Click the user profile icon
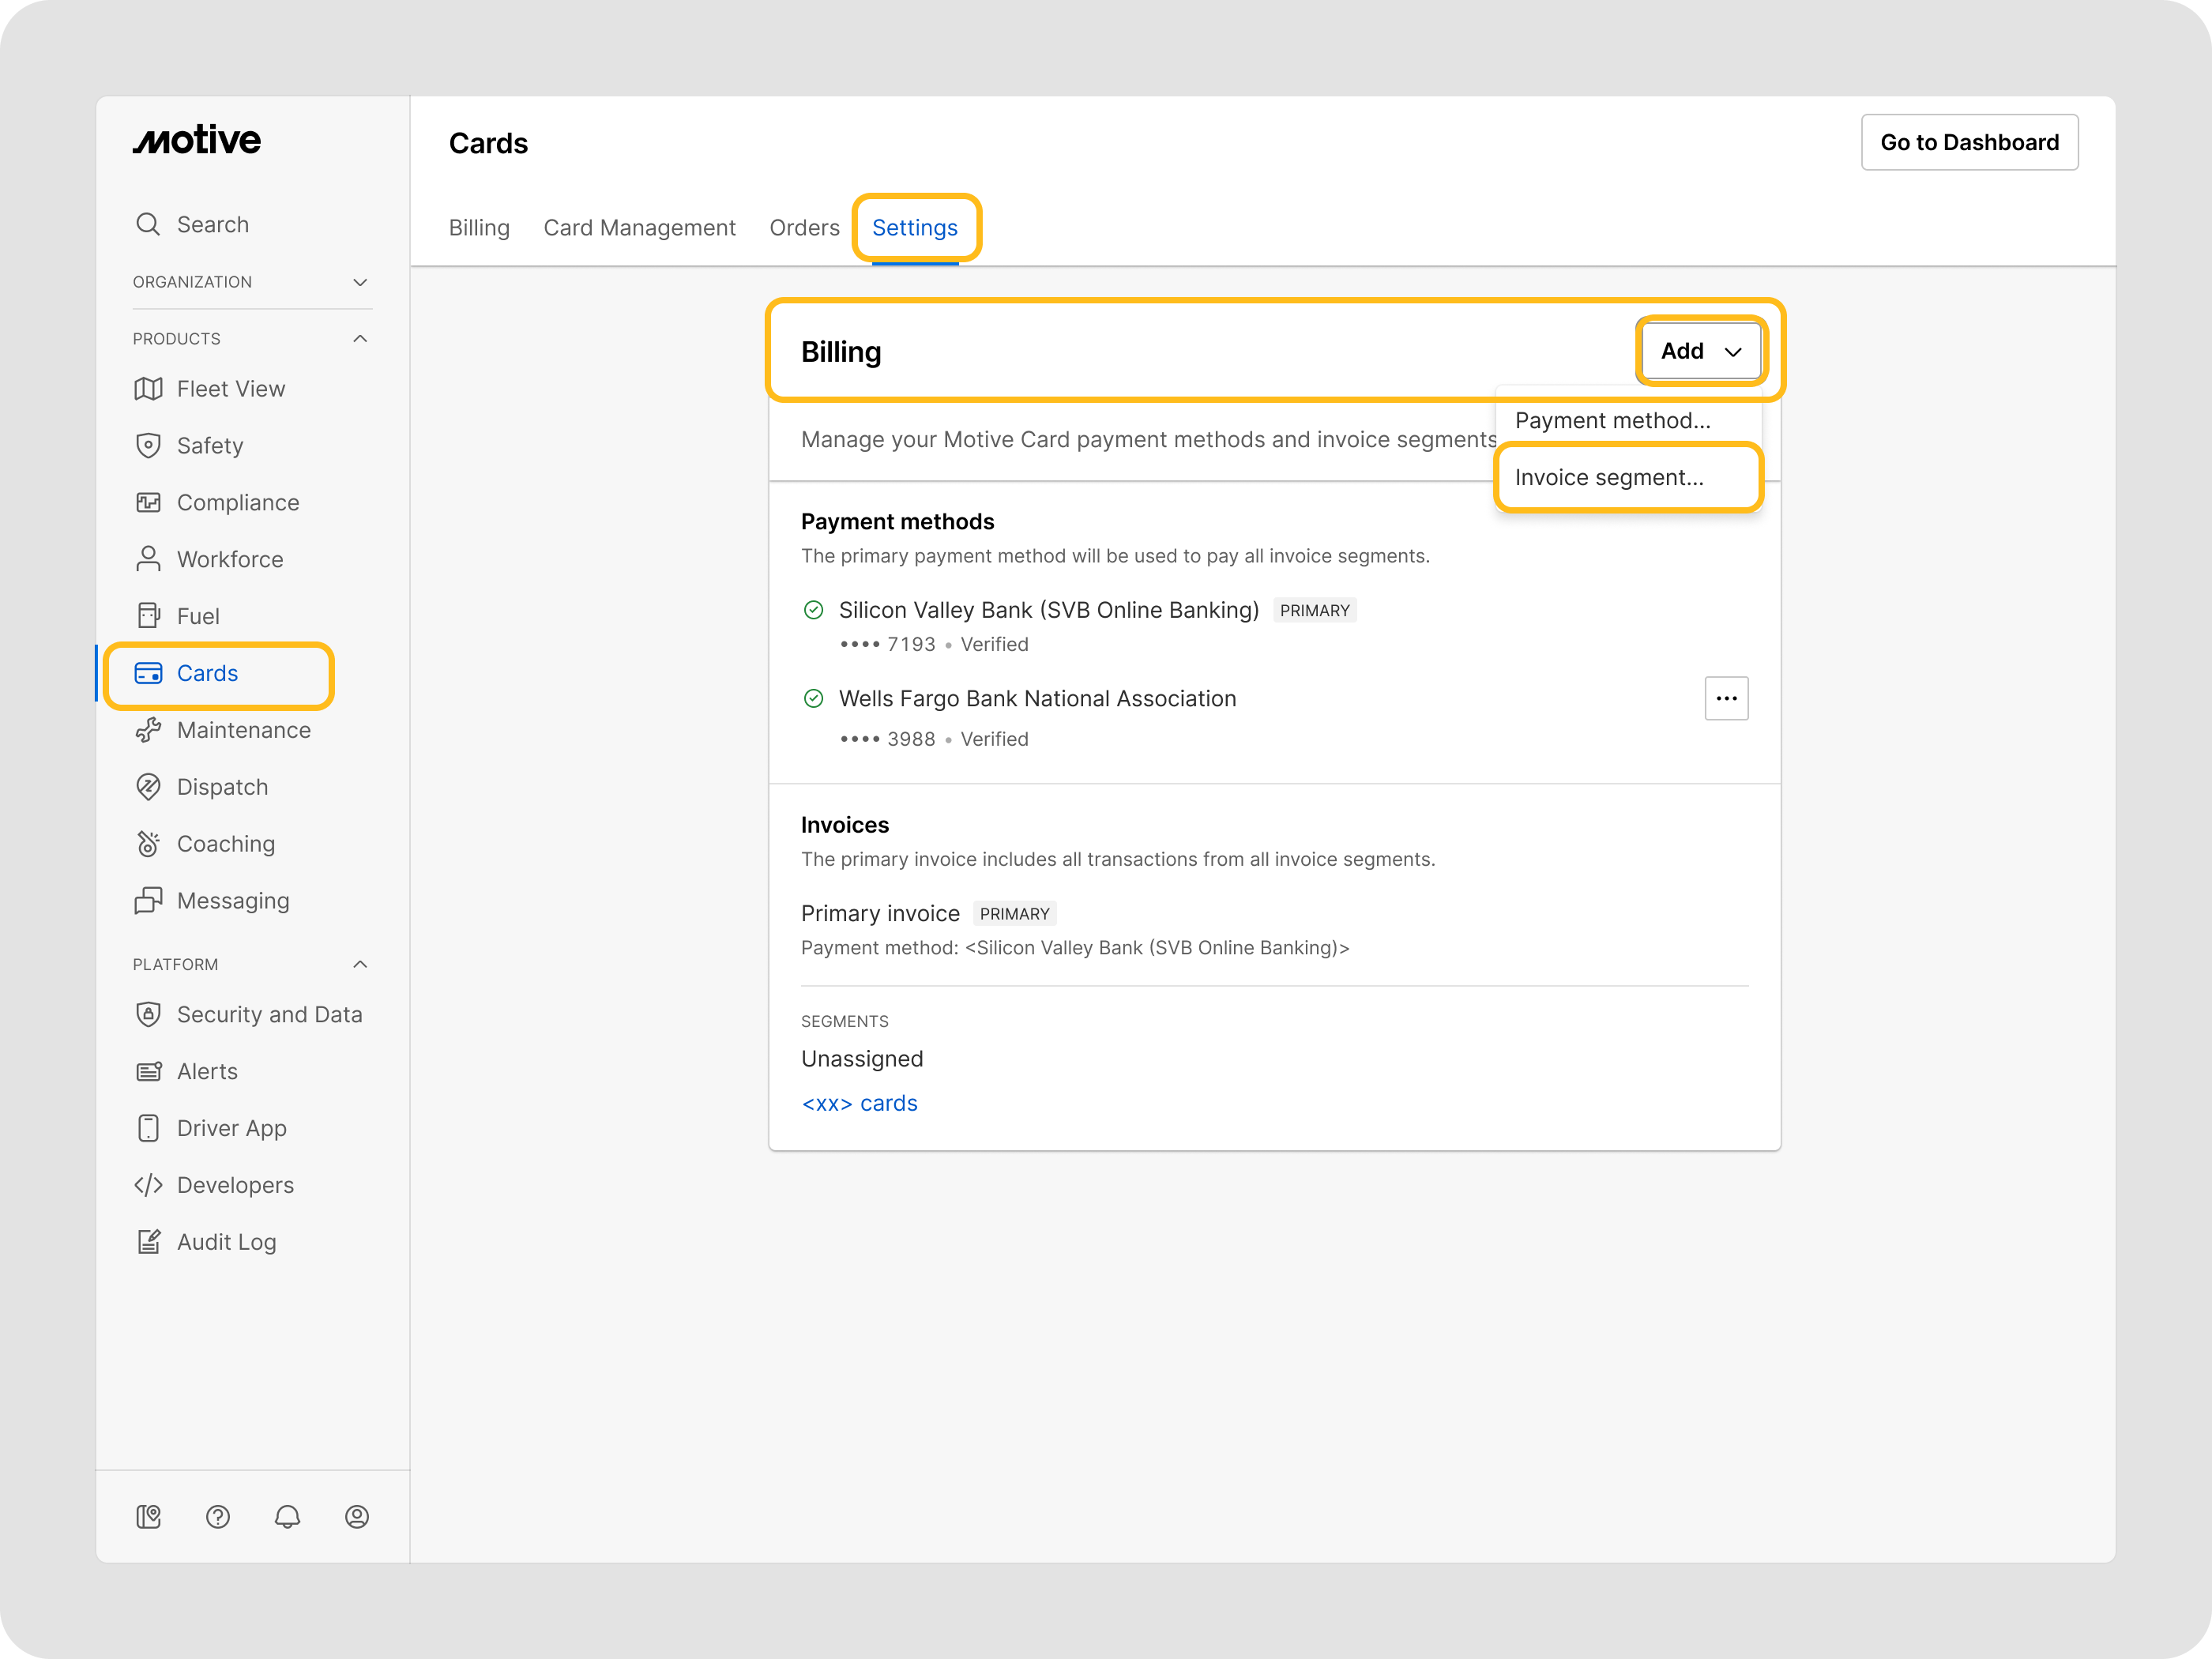 pyautogui.click(x=357, y=1517)
